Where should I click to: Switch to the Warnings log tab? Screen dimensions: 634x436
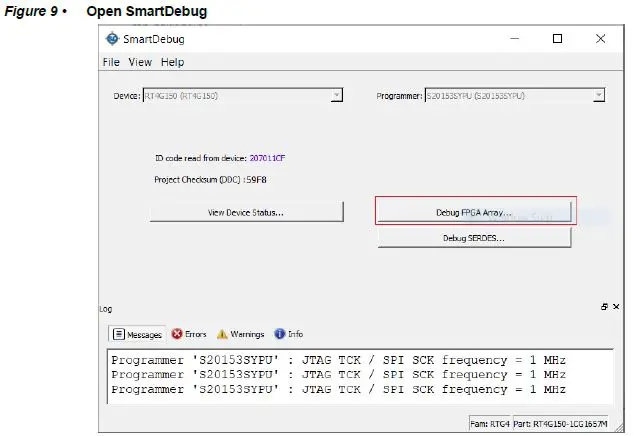[x=241, y=334]
